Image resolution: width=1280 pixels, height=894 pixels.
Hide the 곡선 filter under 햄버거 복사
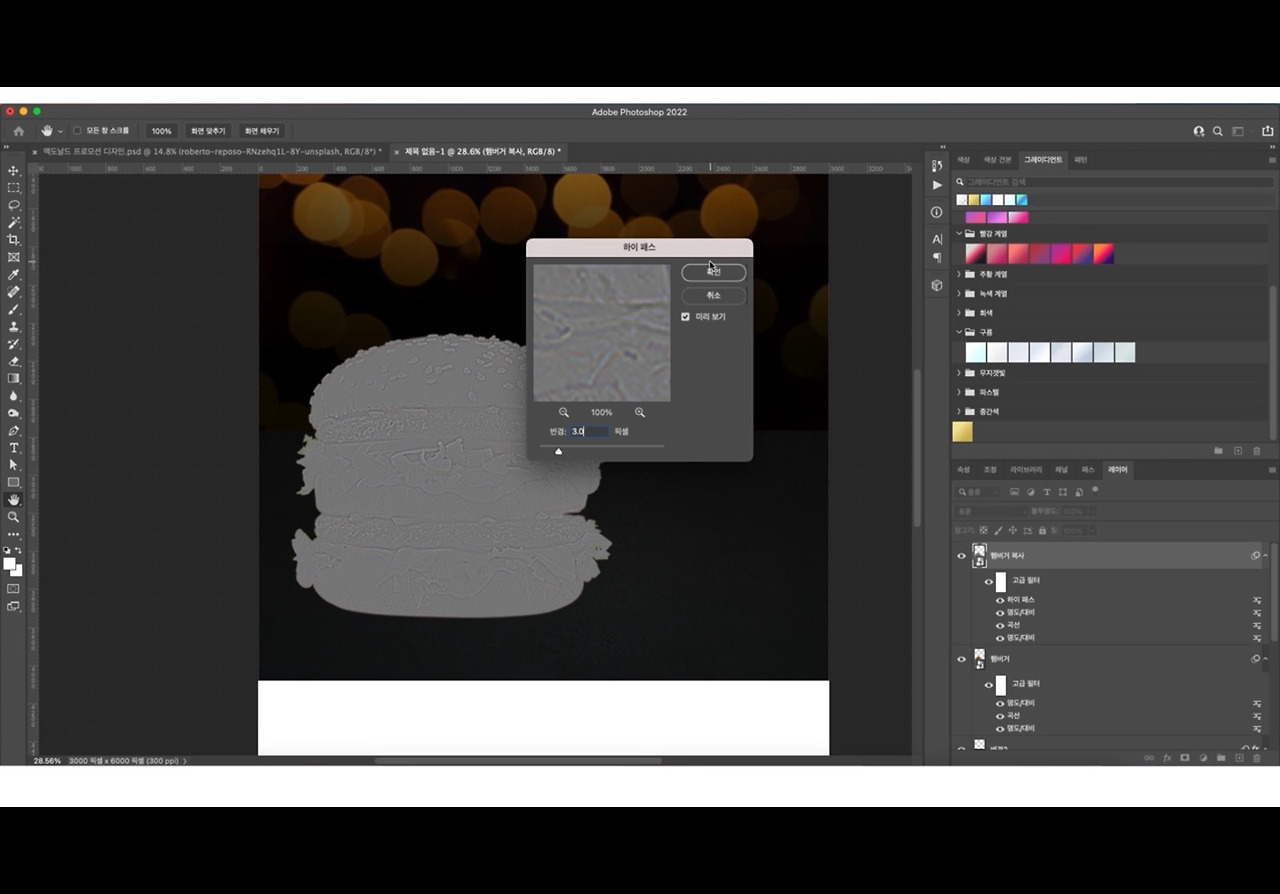[x=1000, y=625]
